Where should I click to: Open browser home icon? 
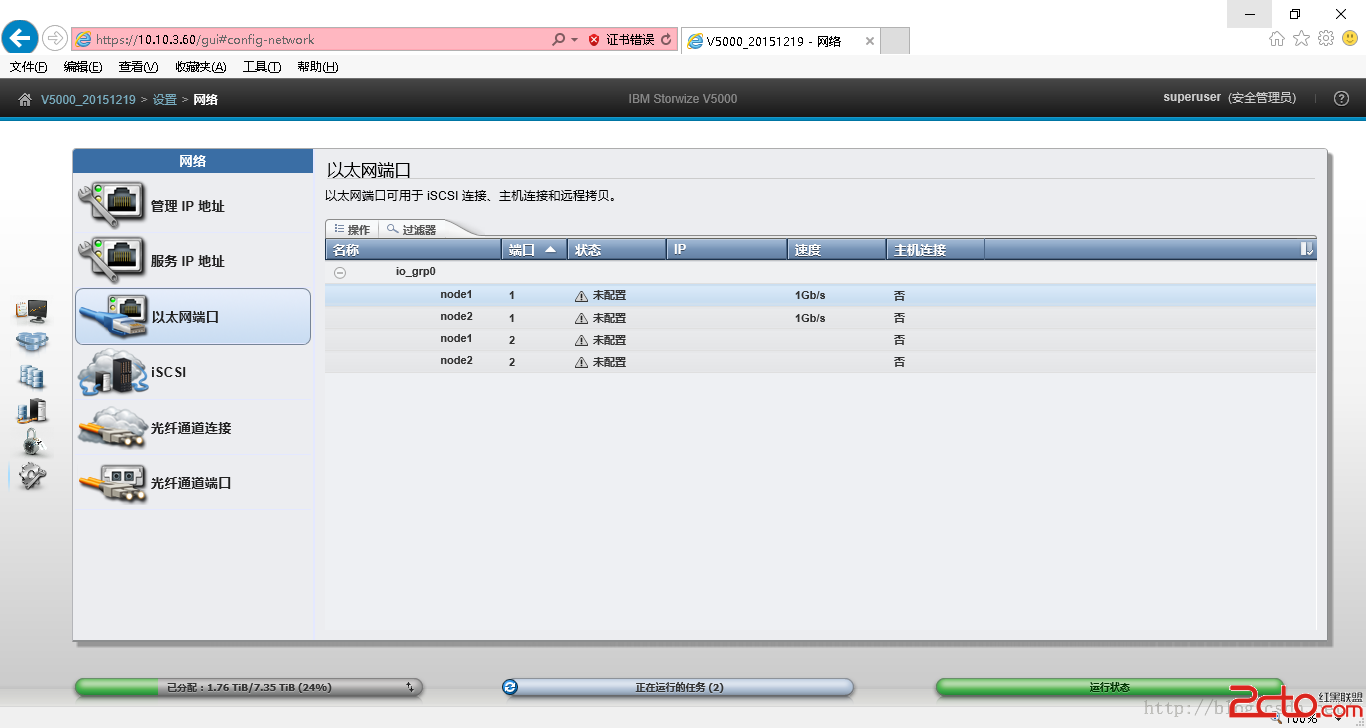[x=1277, y=38]
